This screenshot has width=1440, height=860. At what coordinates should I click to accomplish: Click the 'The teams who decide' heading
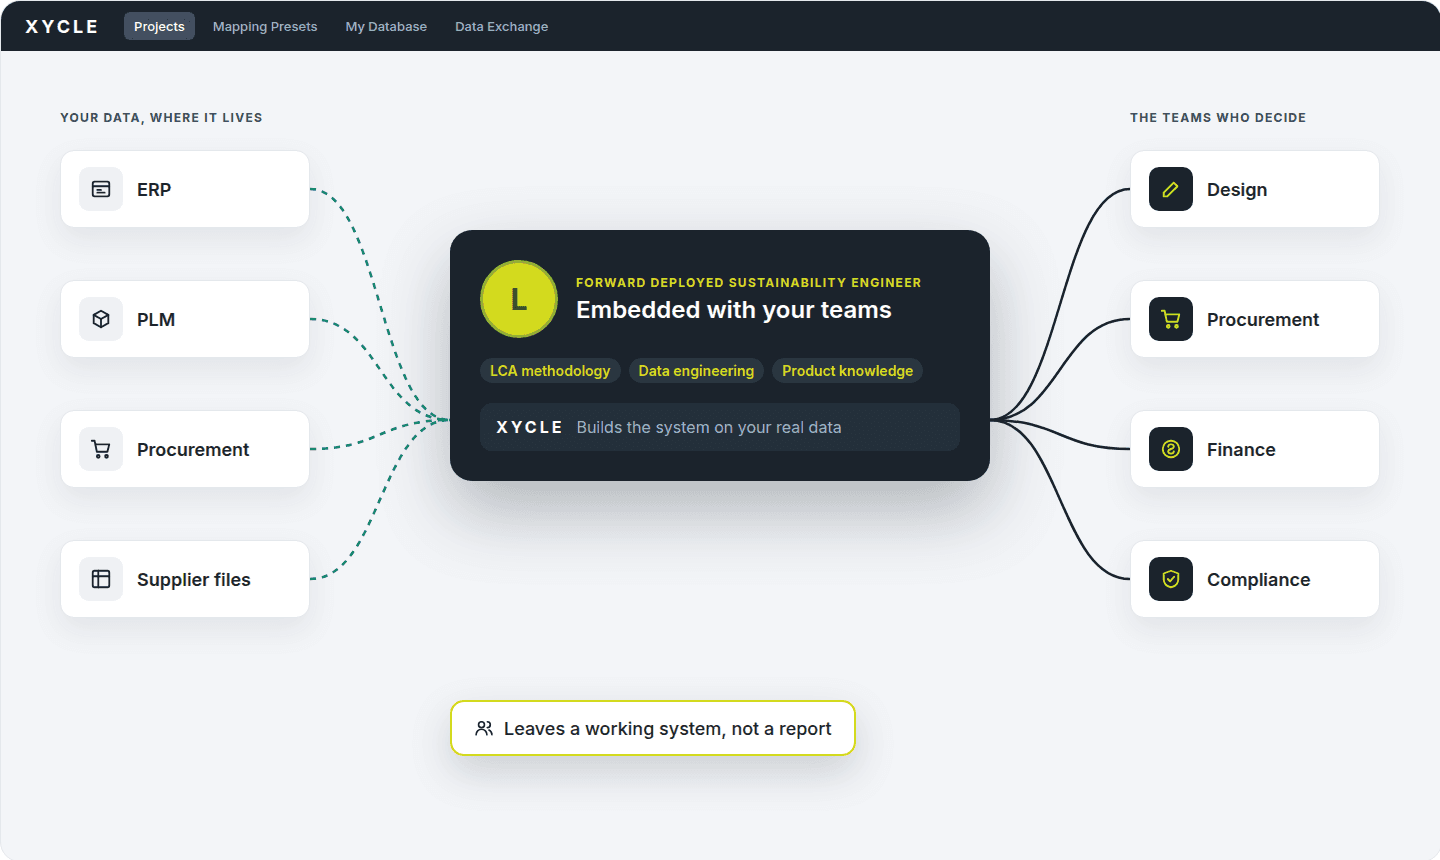1218,118
